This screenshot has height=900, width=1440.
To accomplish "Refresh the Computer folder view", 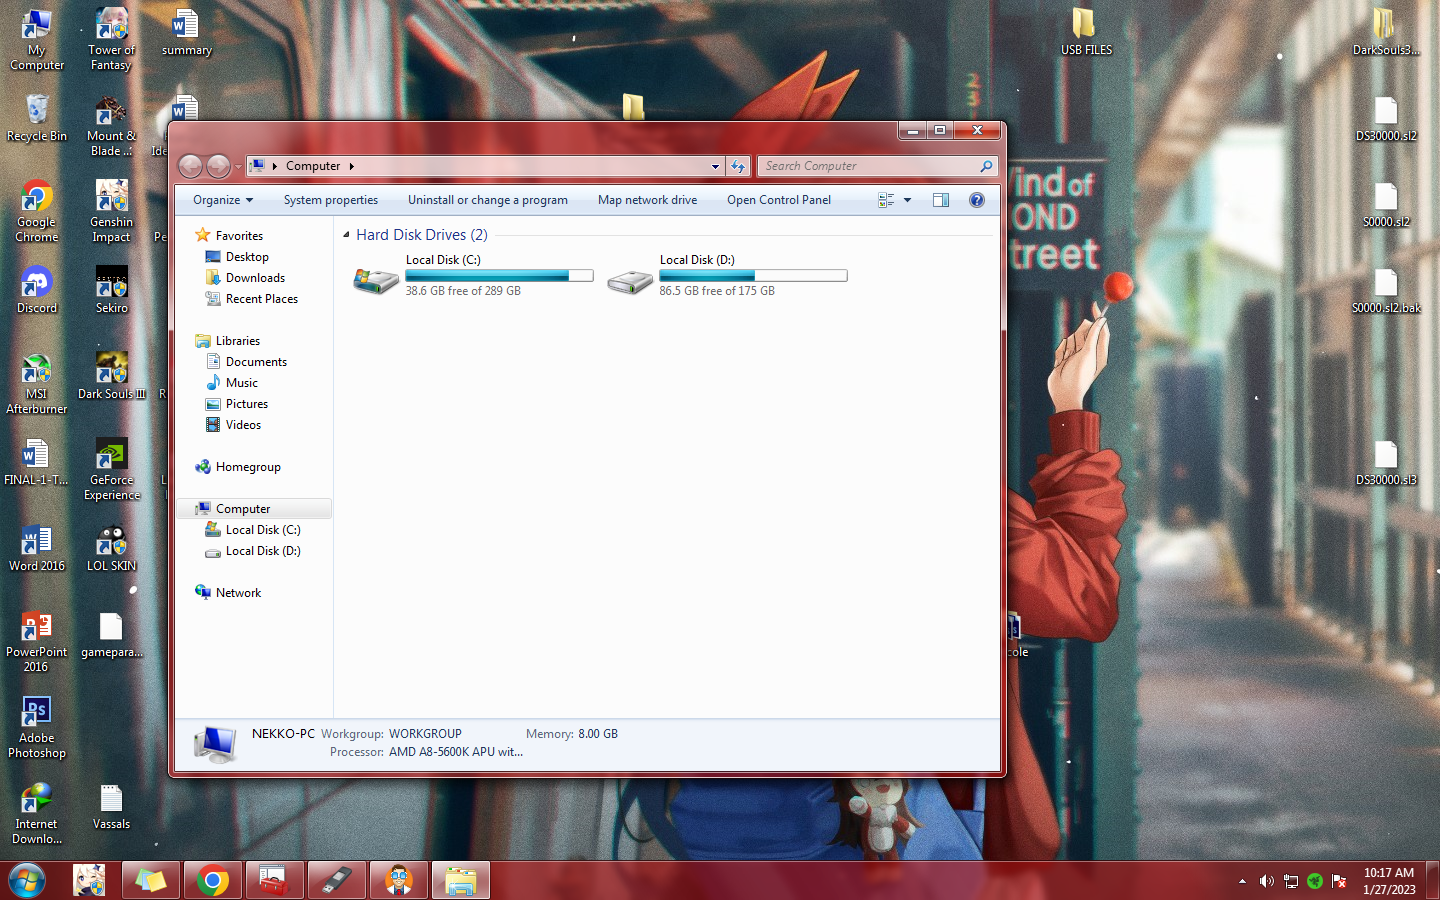I will [738, 166].
